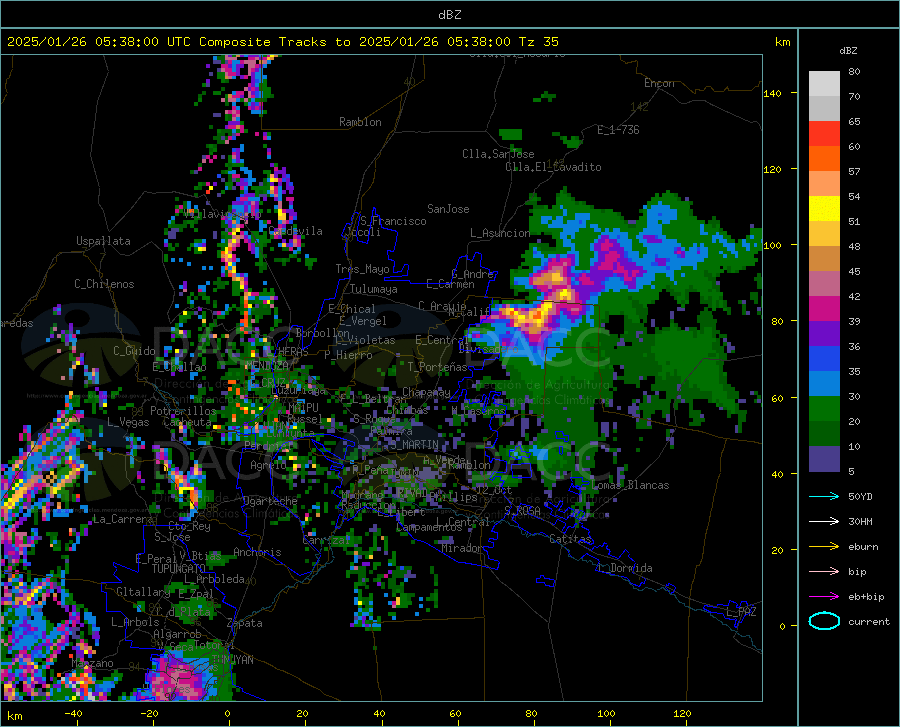Click the Chapanay map label

(426, 392)
